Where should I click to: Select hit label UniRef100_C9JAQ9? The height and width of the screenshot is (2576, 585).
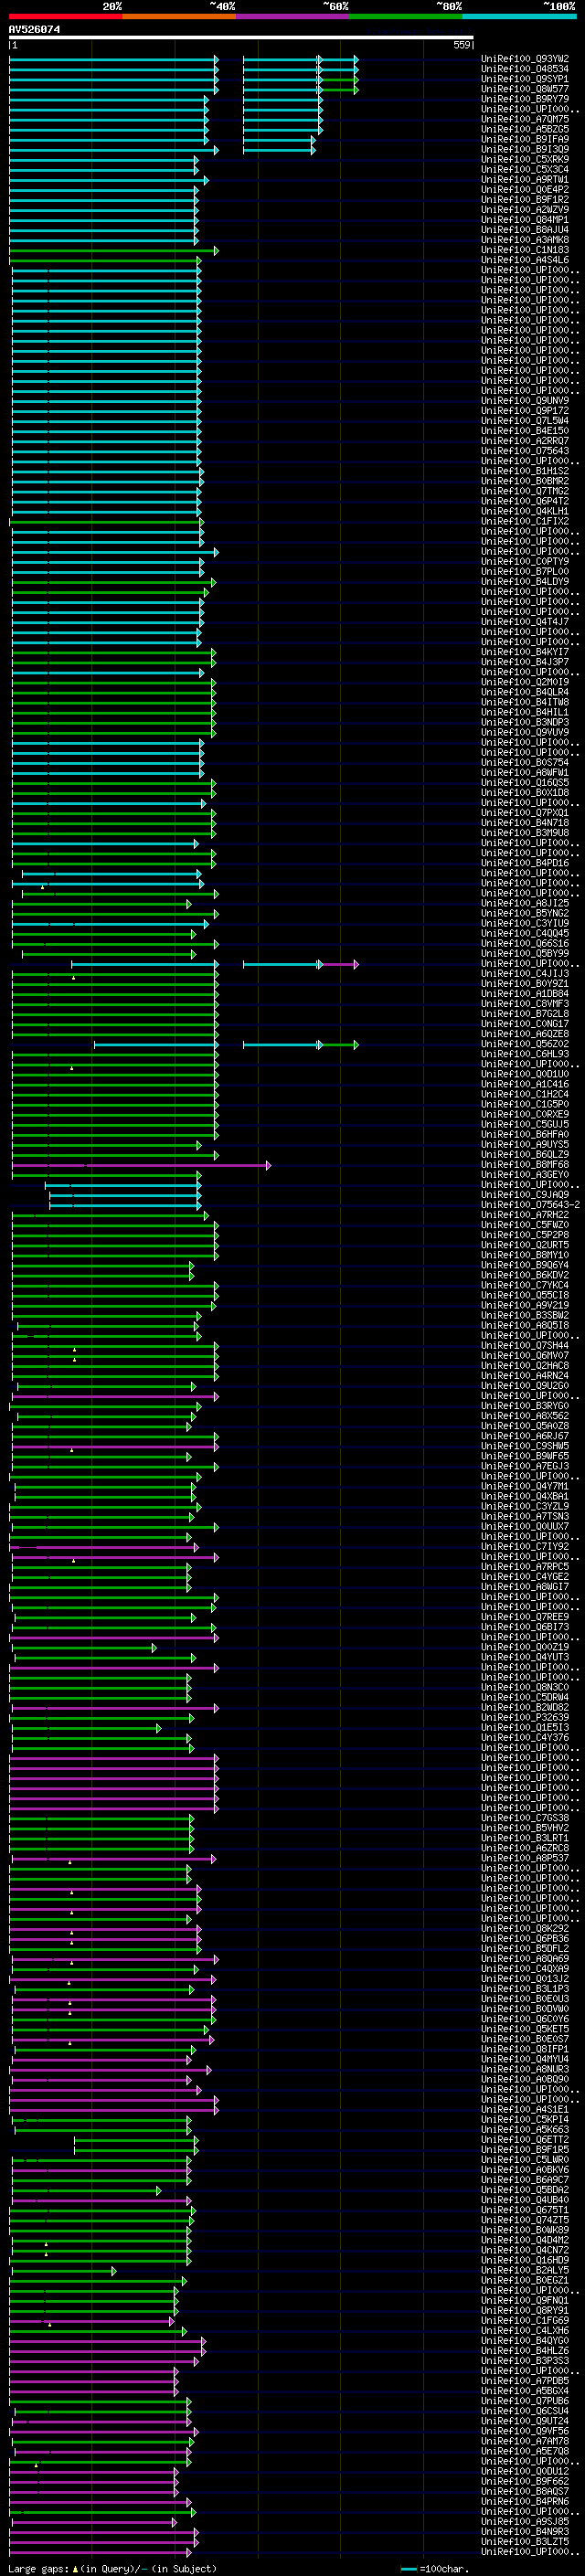[x=525, y=1195]
